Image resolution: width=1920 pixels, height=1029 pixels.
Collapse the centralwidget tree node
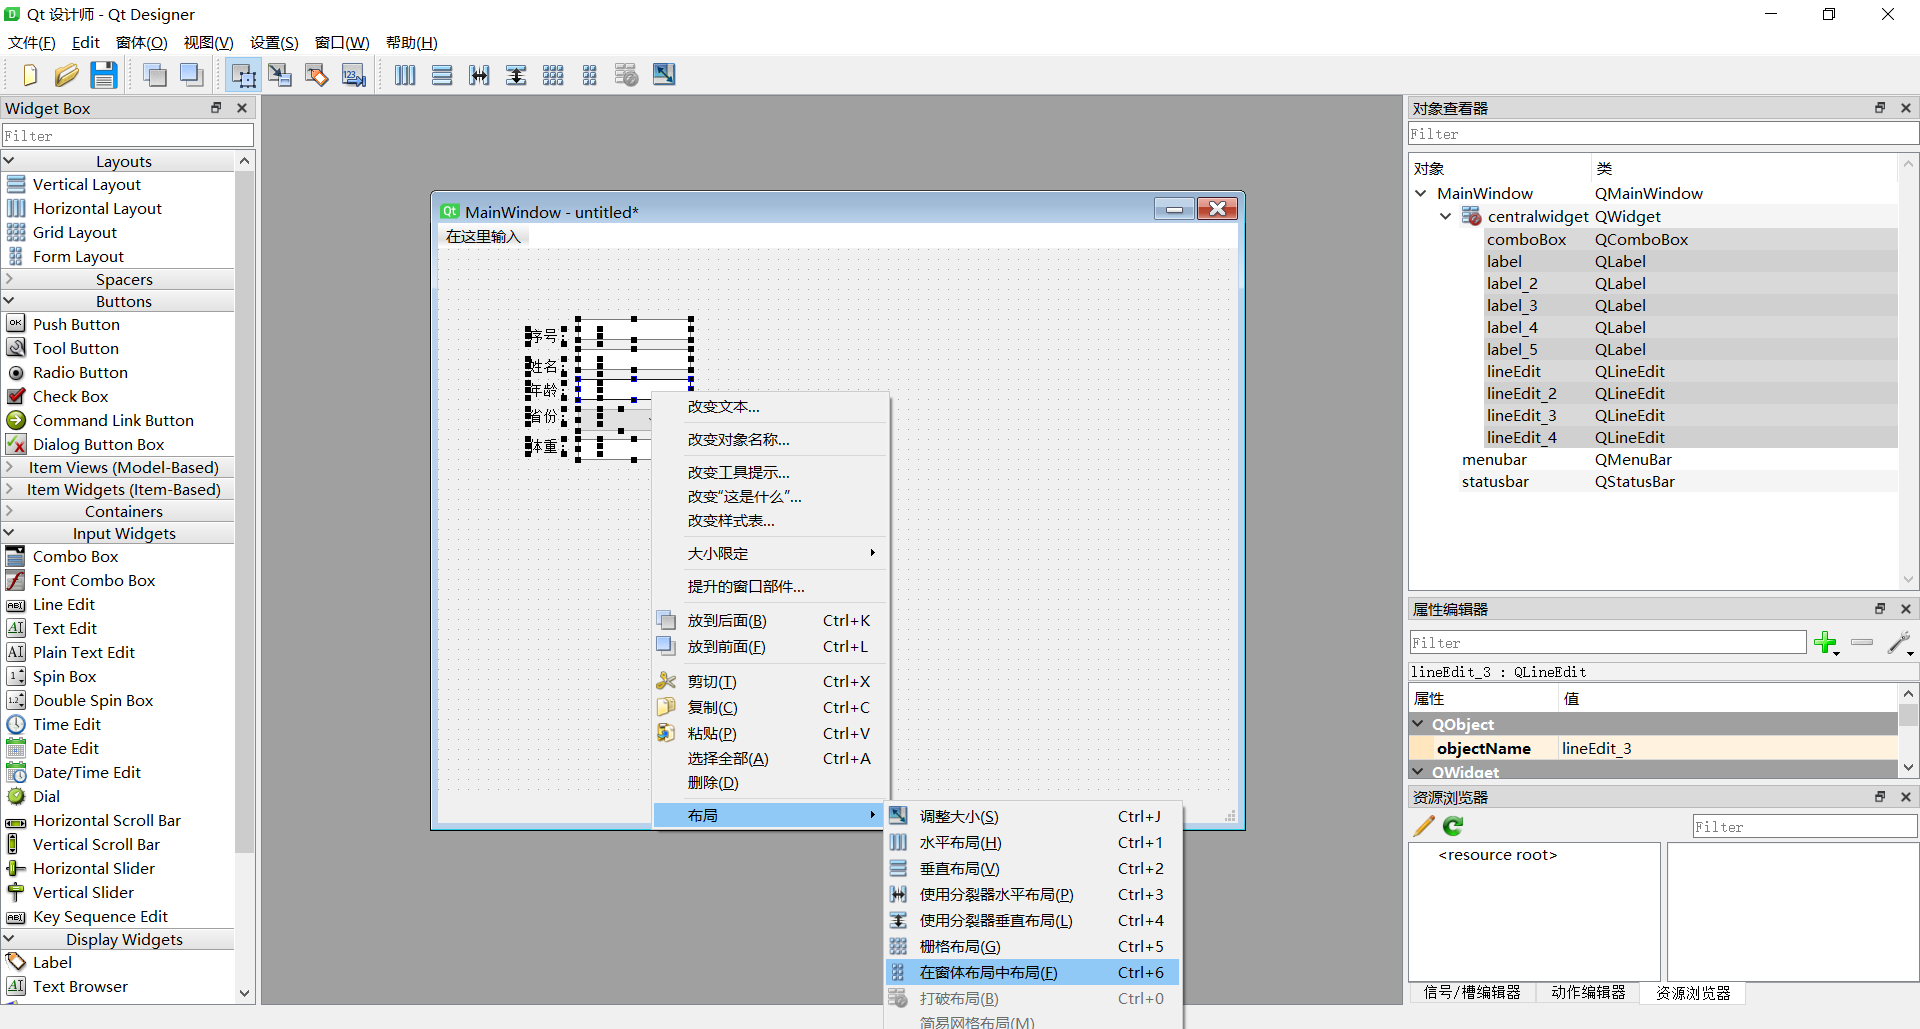coord(1445,216)
